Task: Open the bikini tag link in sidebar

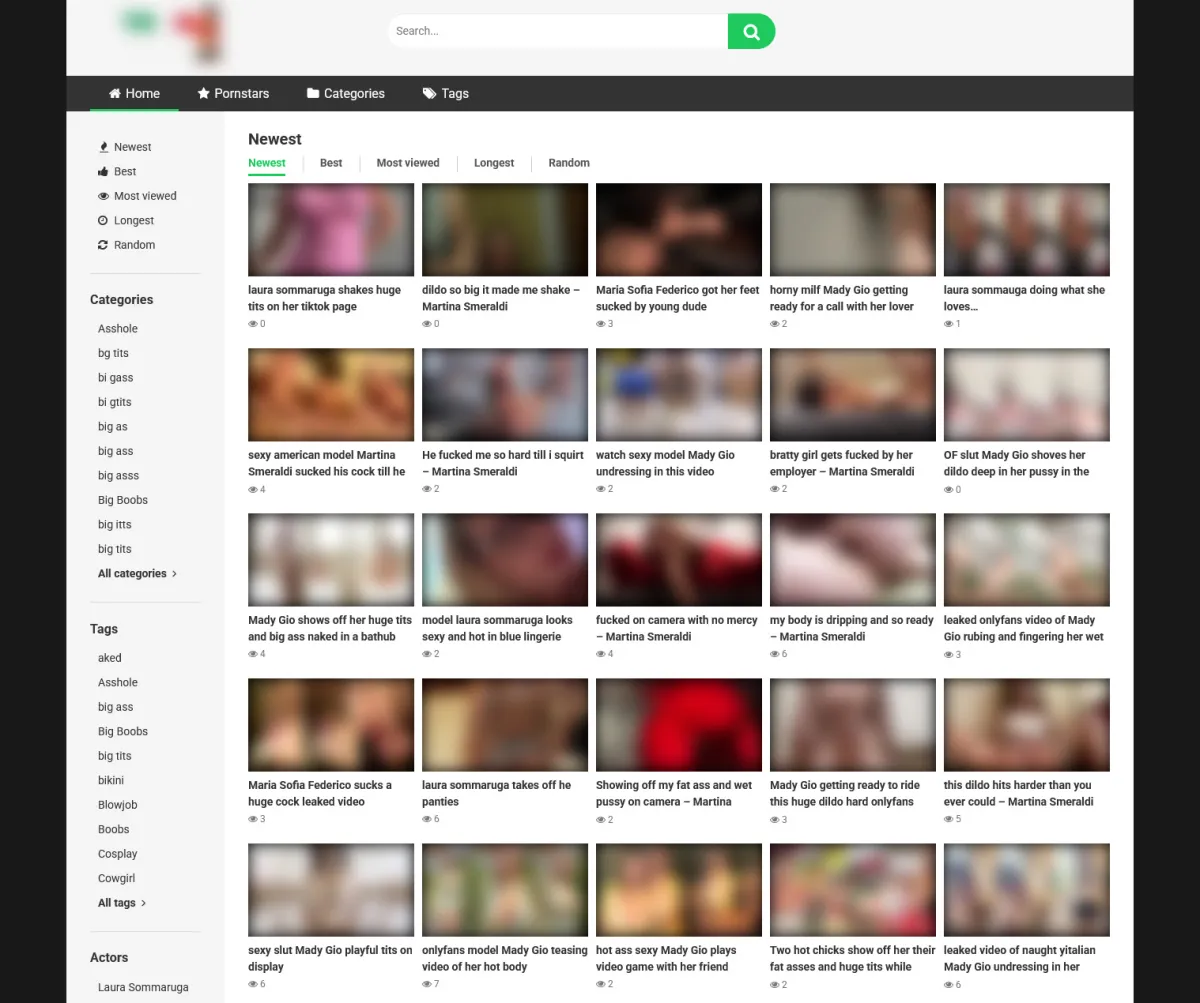Action: (111, 780)
